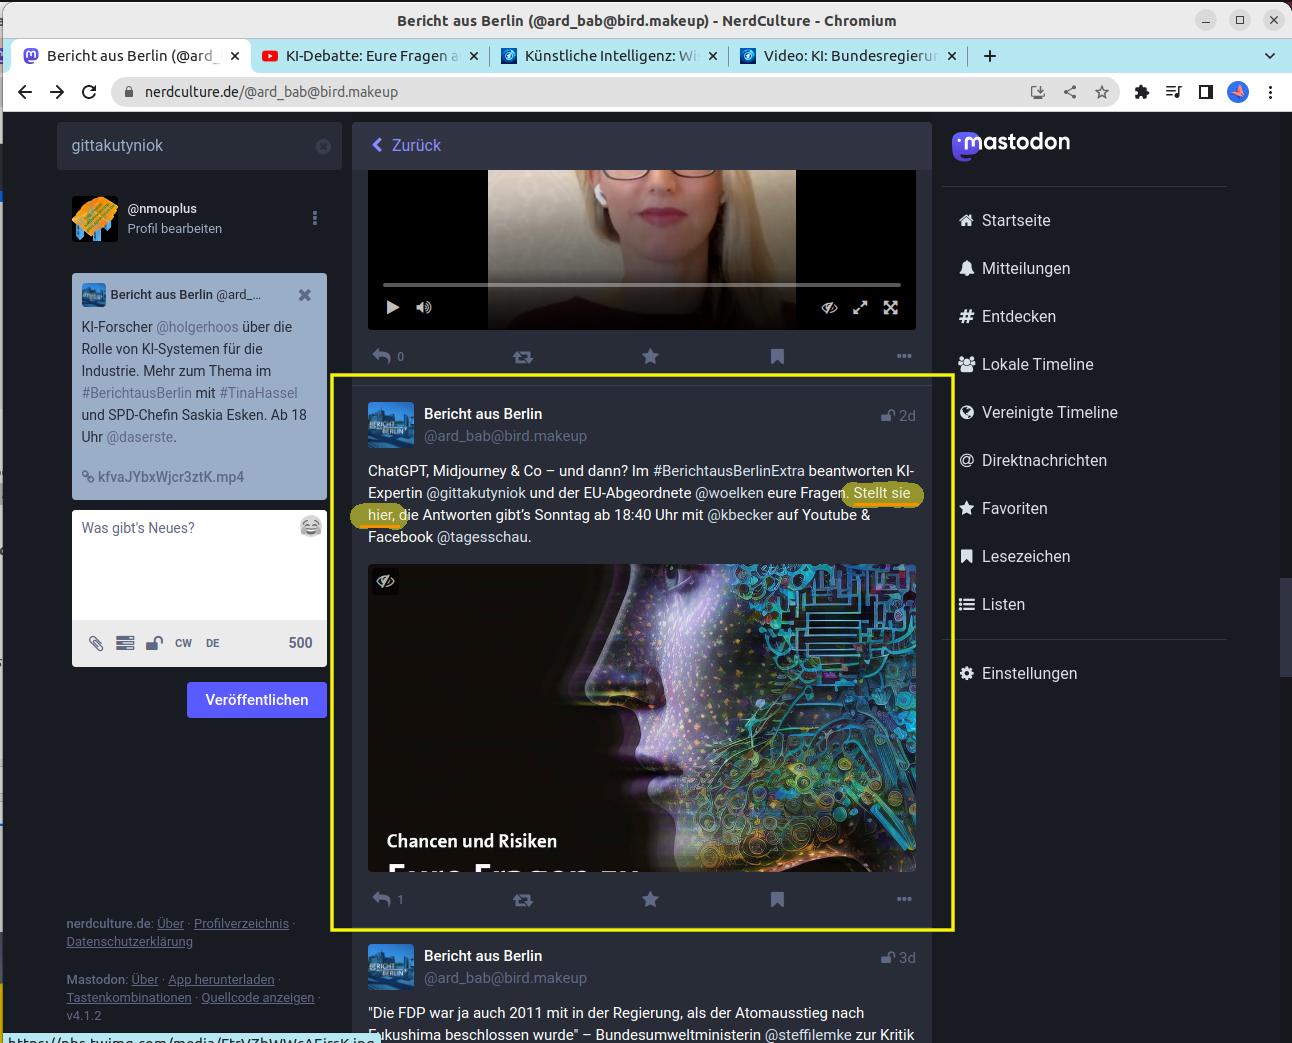Open Lesezeichen in the navigation
Viewport: 1292px width, 1043px height.
click(x=1015, y=556)
